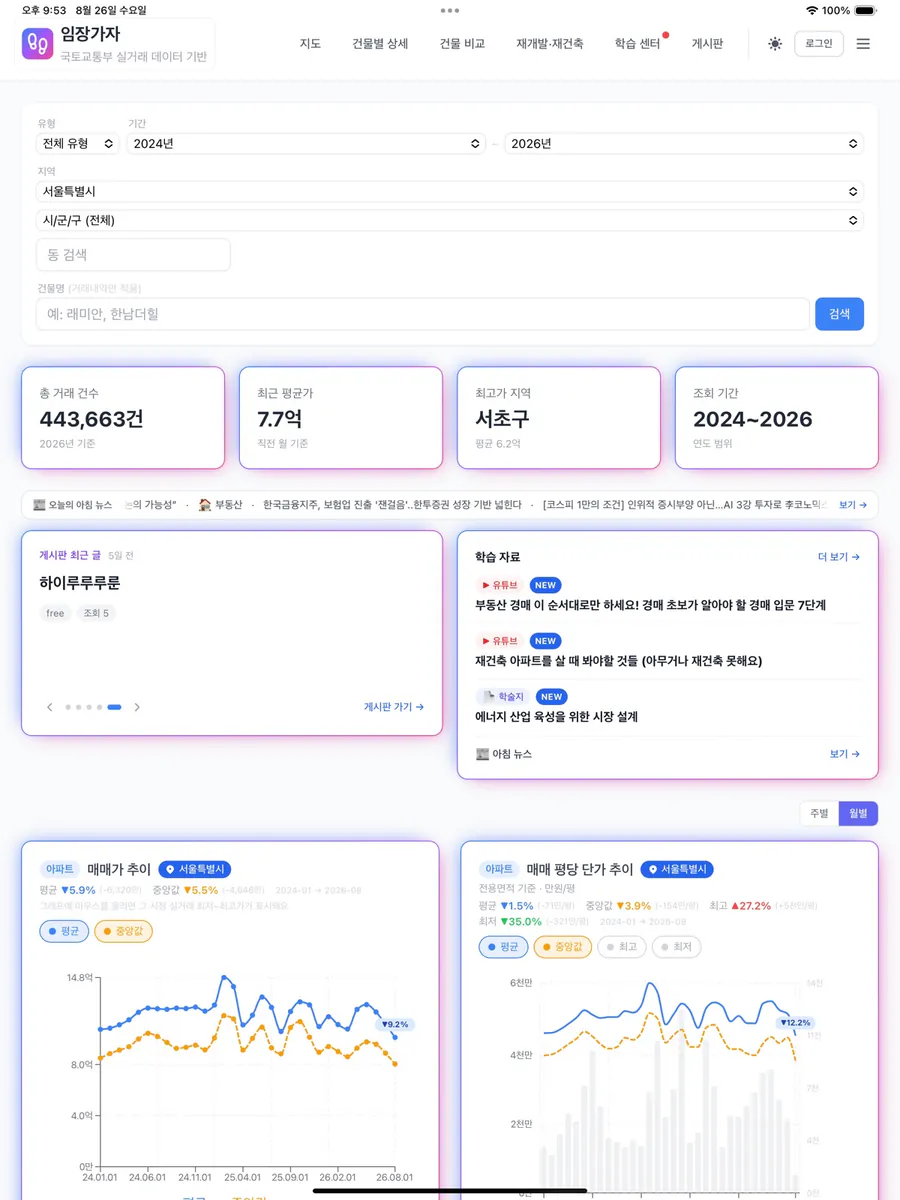Open the 시/군/구 (전체) dropdown
This screenshot has height=1200, width=900.
point(450,220)
